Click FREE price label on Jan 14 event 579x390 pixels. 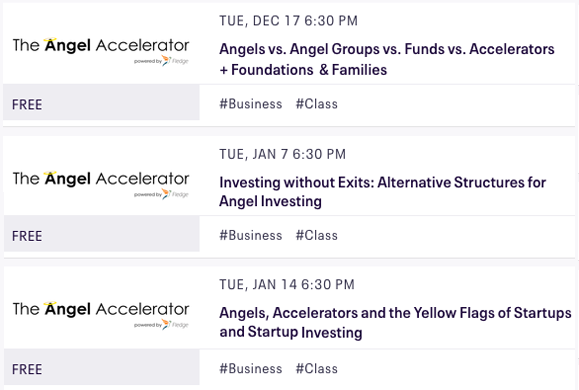27,369
